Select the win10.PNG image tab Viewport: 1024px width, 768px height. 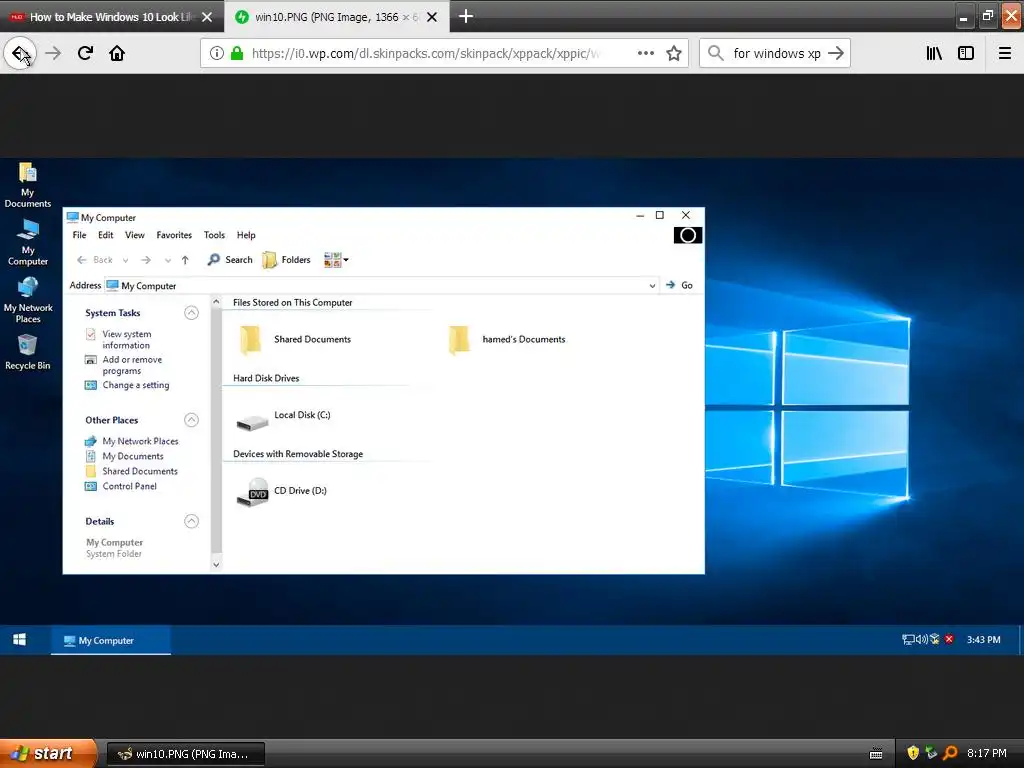tap(337, 17)
